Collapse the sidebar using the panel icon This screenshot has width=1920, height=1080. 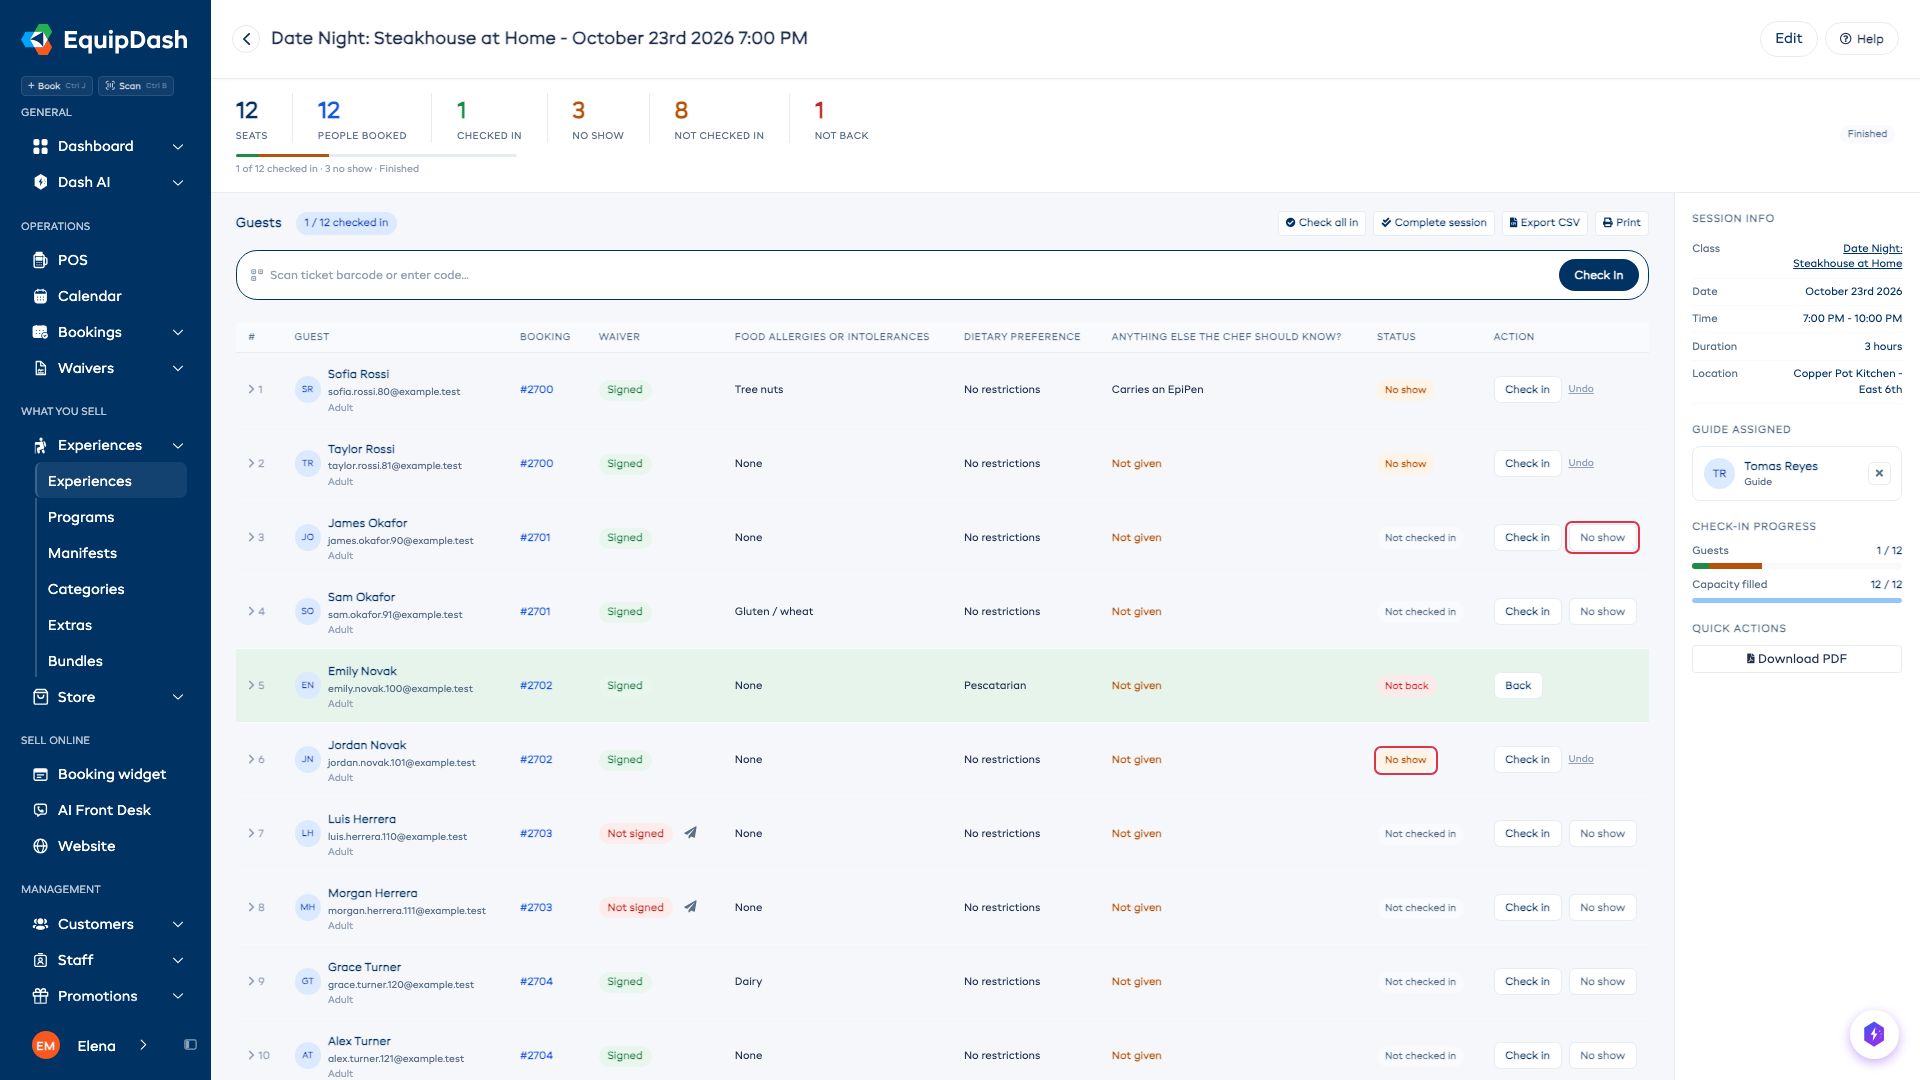coord(190,1045)
